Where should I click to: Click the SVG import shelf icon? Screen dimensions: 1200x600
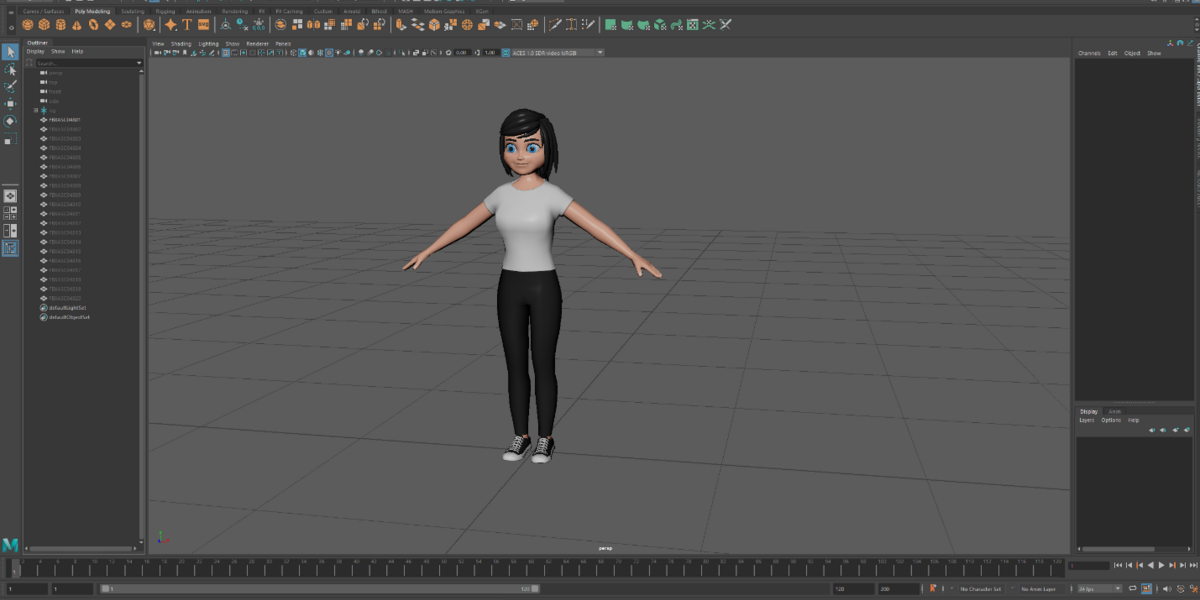pos(204,24)
